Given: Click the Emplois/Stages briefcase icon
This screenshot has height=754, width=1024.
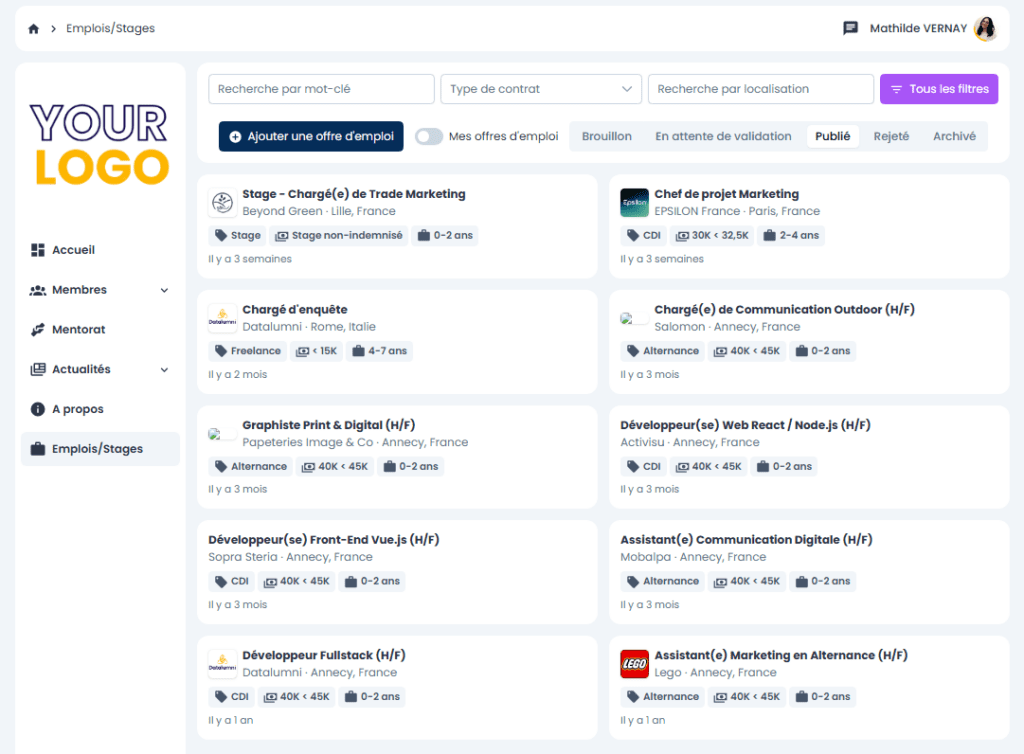Looking at the screenshot, I should [x=36, y=448].
